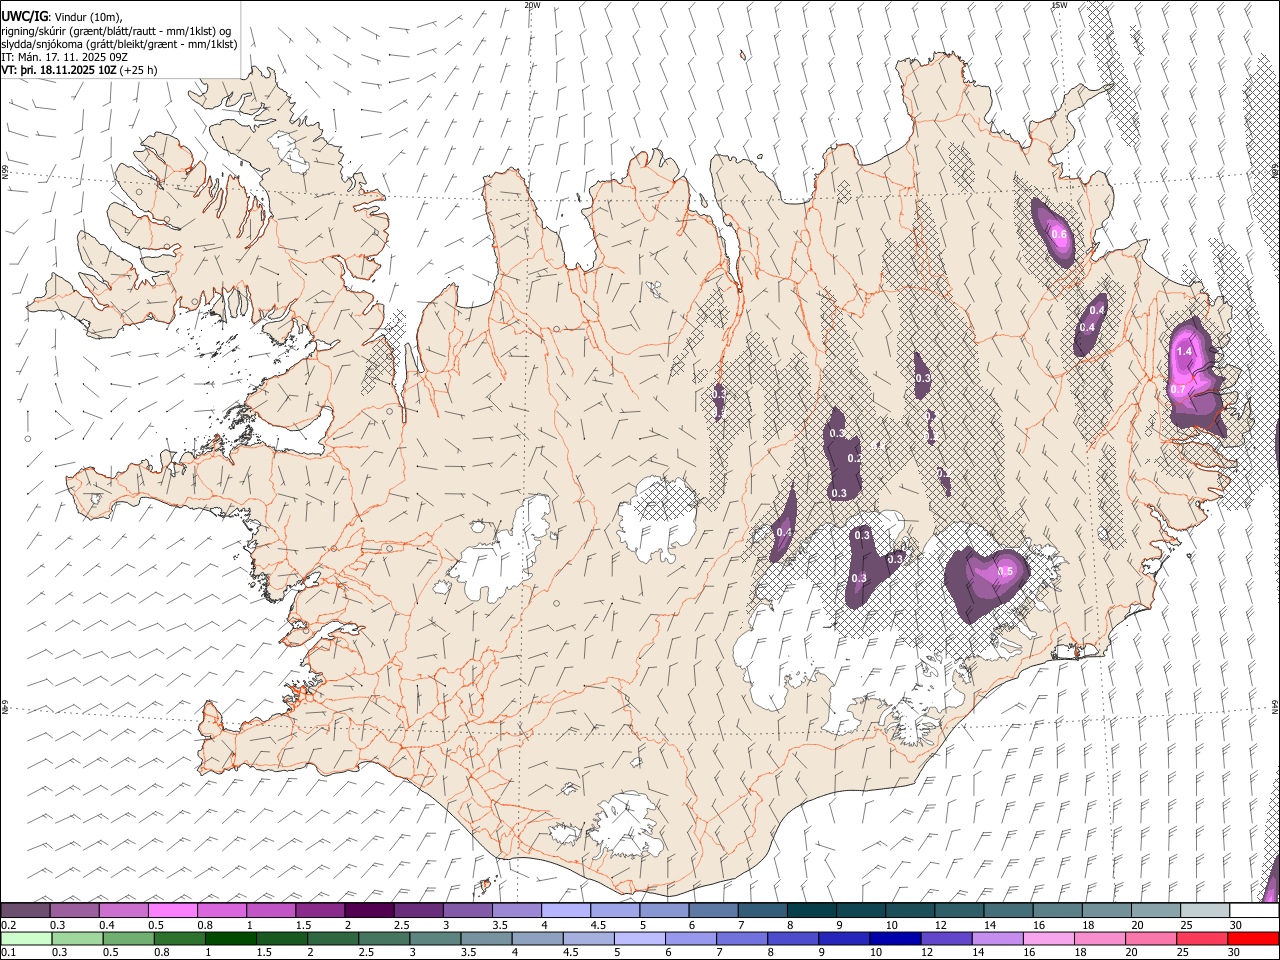Pick the dark teal top-row swatch for 8
Image resolution: width=1280 pixels, height=960 pixels.
(810, 911)
